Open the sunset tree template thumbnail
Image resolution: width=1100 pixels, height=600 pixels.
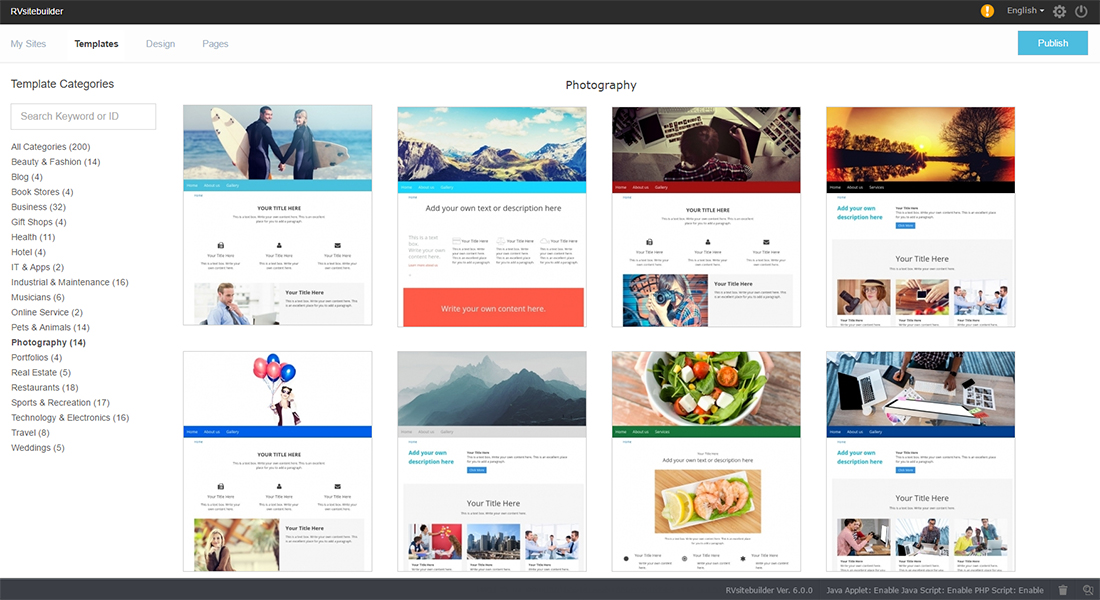pyautogui.click(x=920, y=215)
